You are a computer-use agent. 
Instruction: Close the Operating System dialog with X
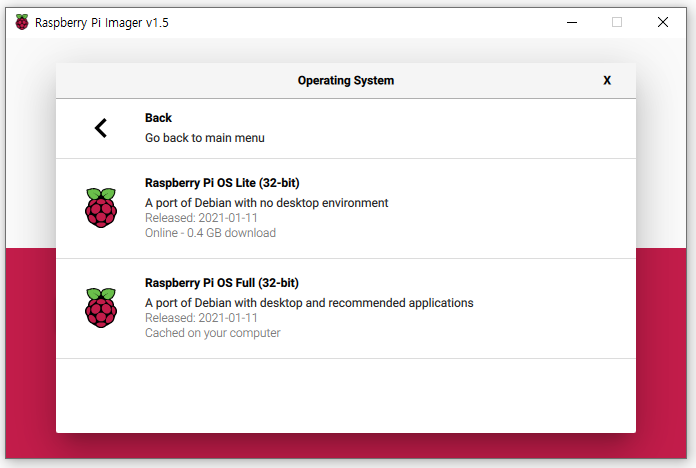point(607,80)
